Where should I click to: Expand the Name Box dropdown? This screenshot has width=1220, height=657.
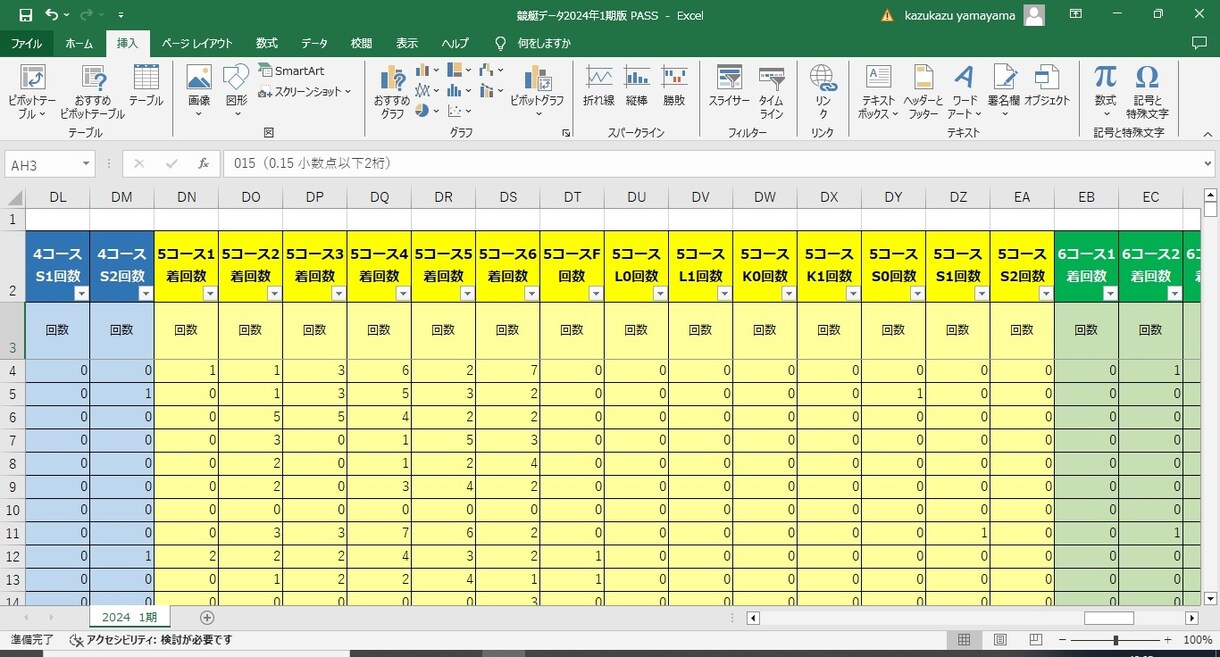(86, 163)
